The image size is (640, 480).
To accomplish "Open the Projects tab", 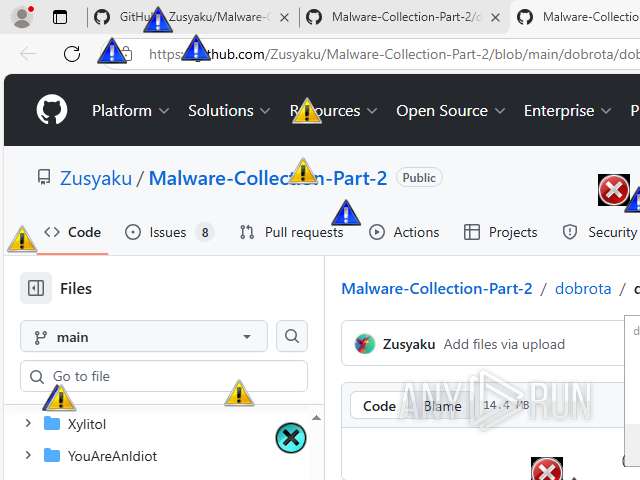I will [501, 232].
